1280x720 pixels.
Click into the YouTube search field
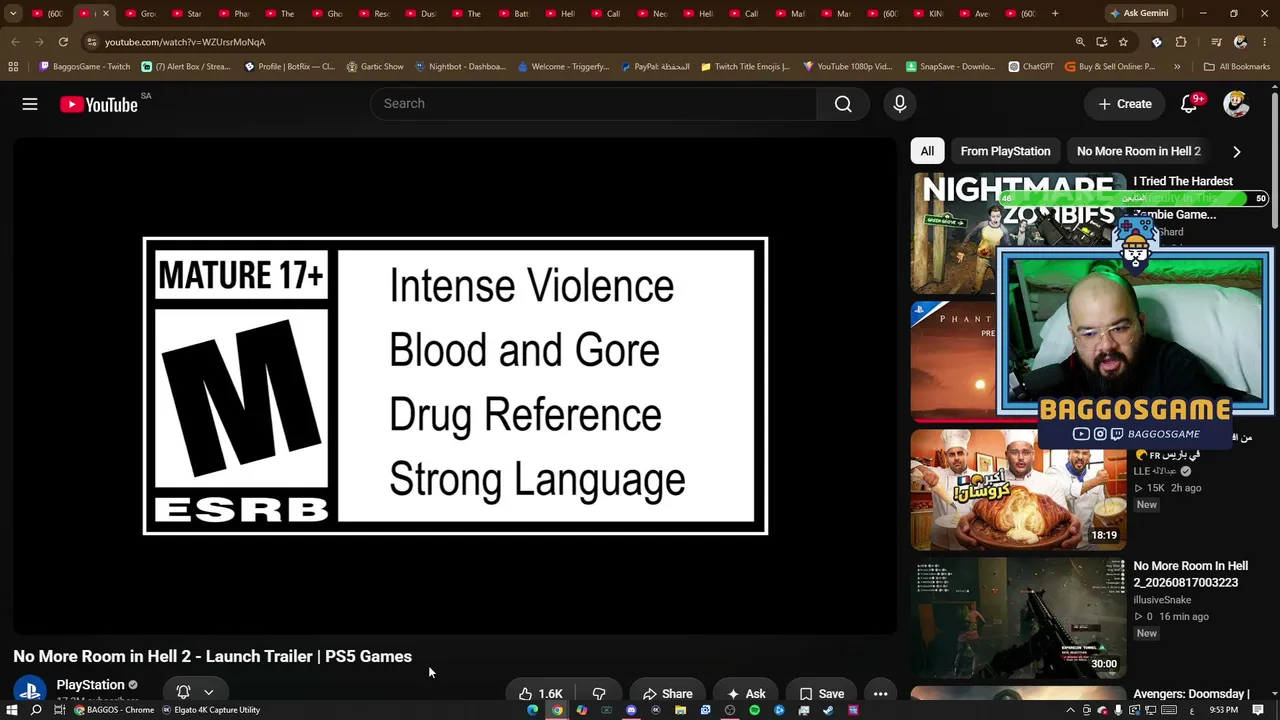click(594, 104)
